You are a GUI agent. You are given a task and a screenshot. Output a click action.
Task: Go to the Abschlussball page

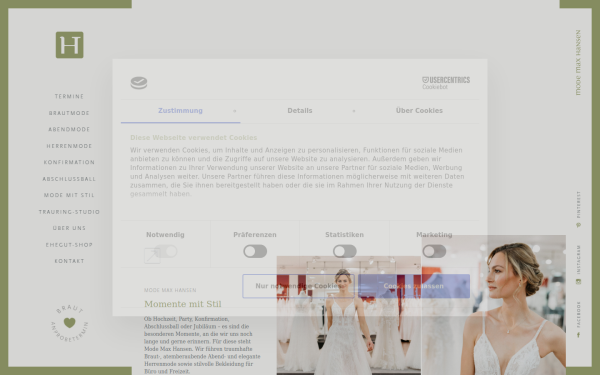click(69, 179)
